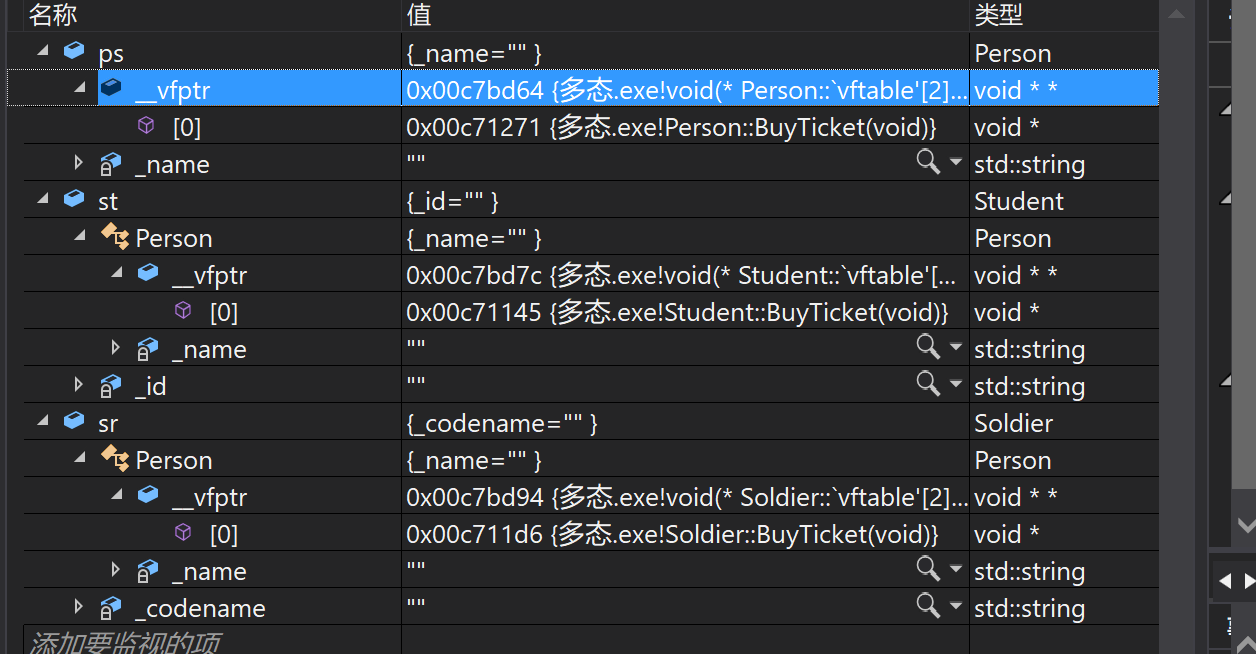This screenshot has height=654, width=1256.
Task: Open visualizer dropdown arrow for _codename
Action: coord(955,607)
